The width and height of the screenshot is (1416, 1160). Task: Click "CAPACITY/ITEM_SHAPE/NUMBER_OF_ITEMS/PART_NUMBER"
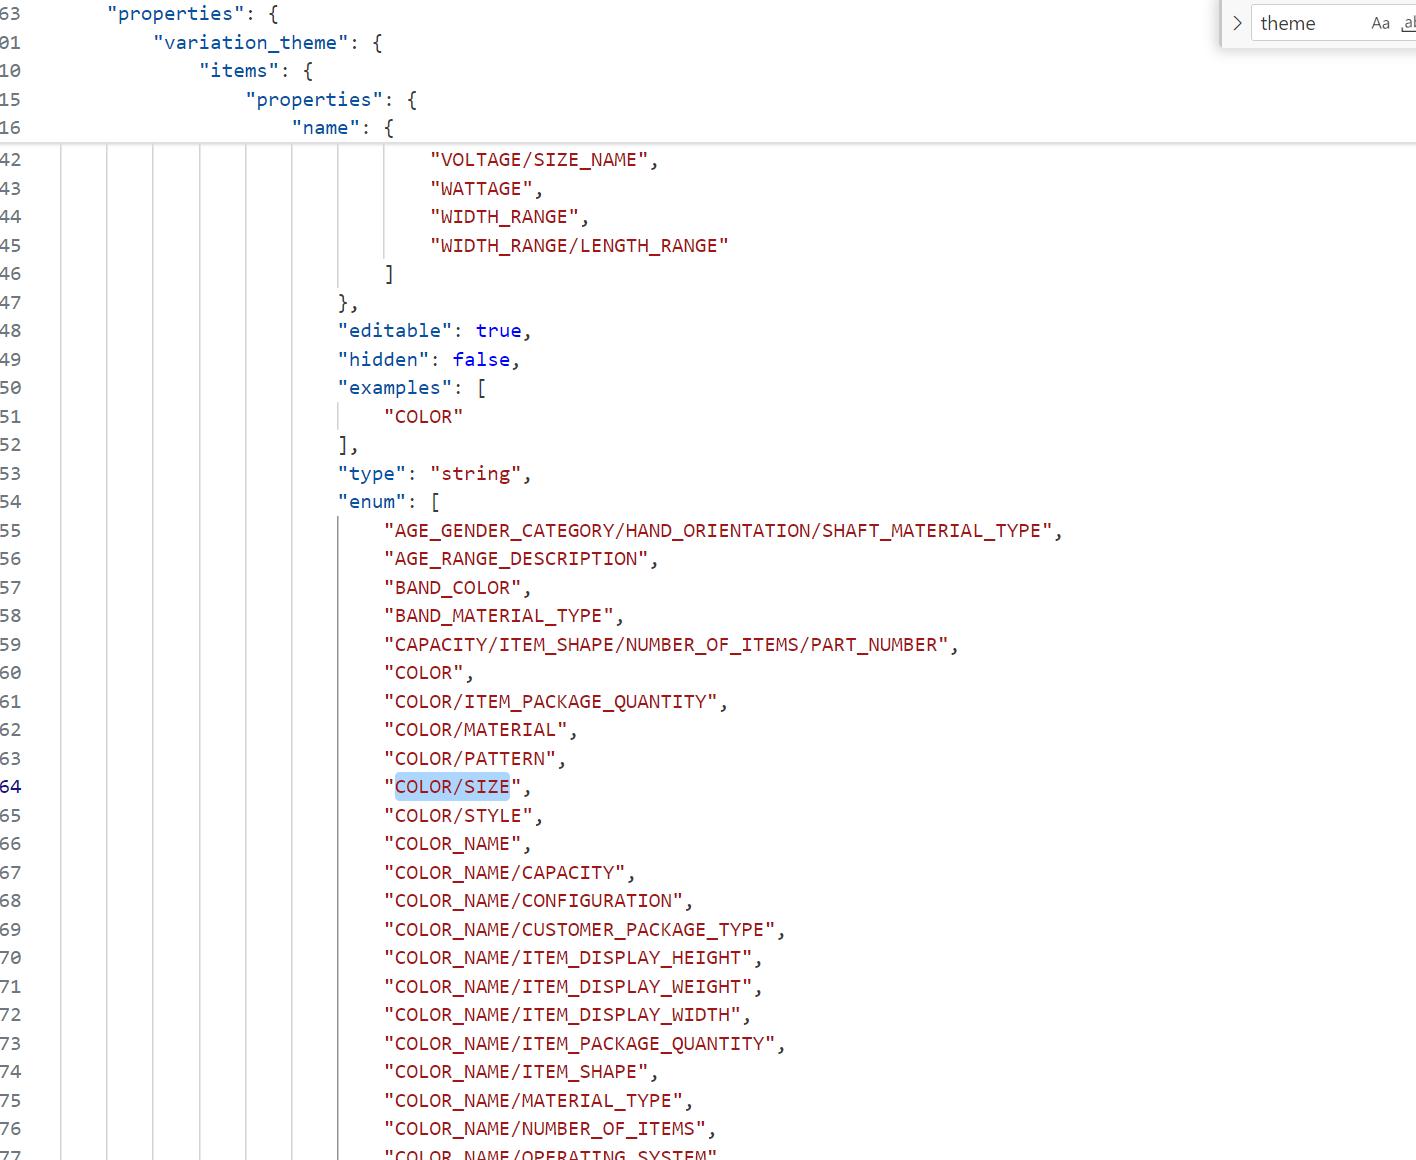click(x=666, y=645)
